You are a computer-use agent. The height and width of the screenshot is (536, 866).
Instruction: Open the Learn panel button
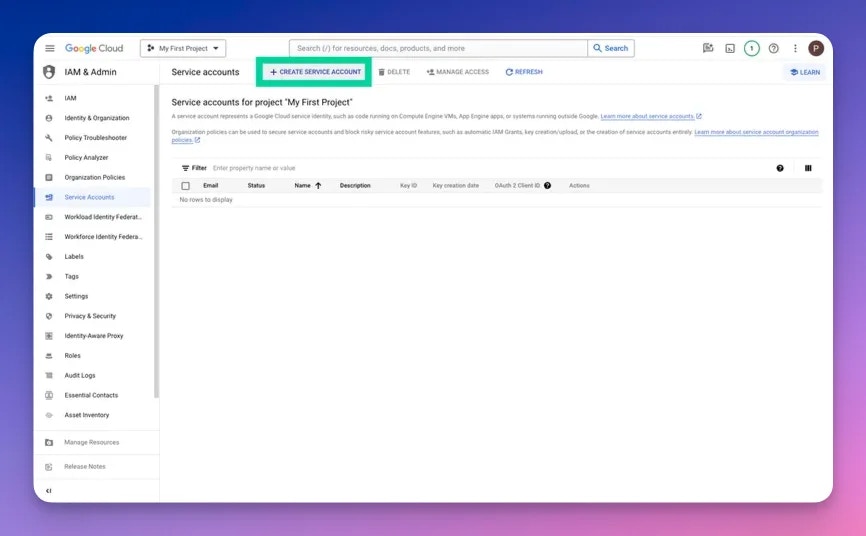click(805, 72)
